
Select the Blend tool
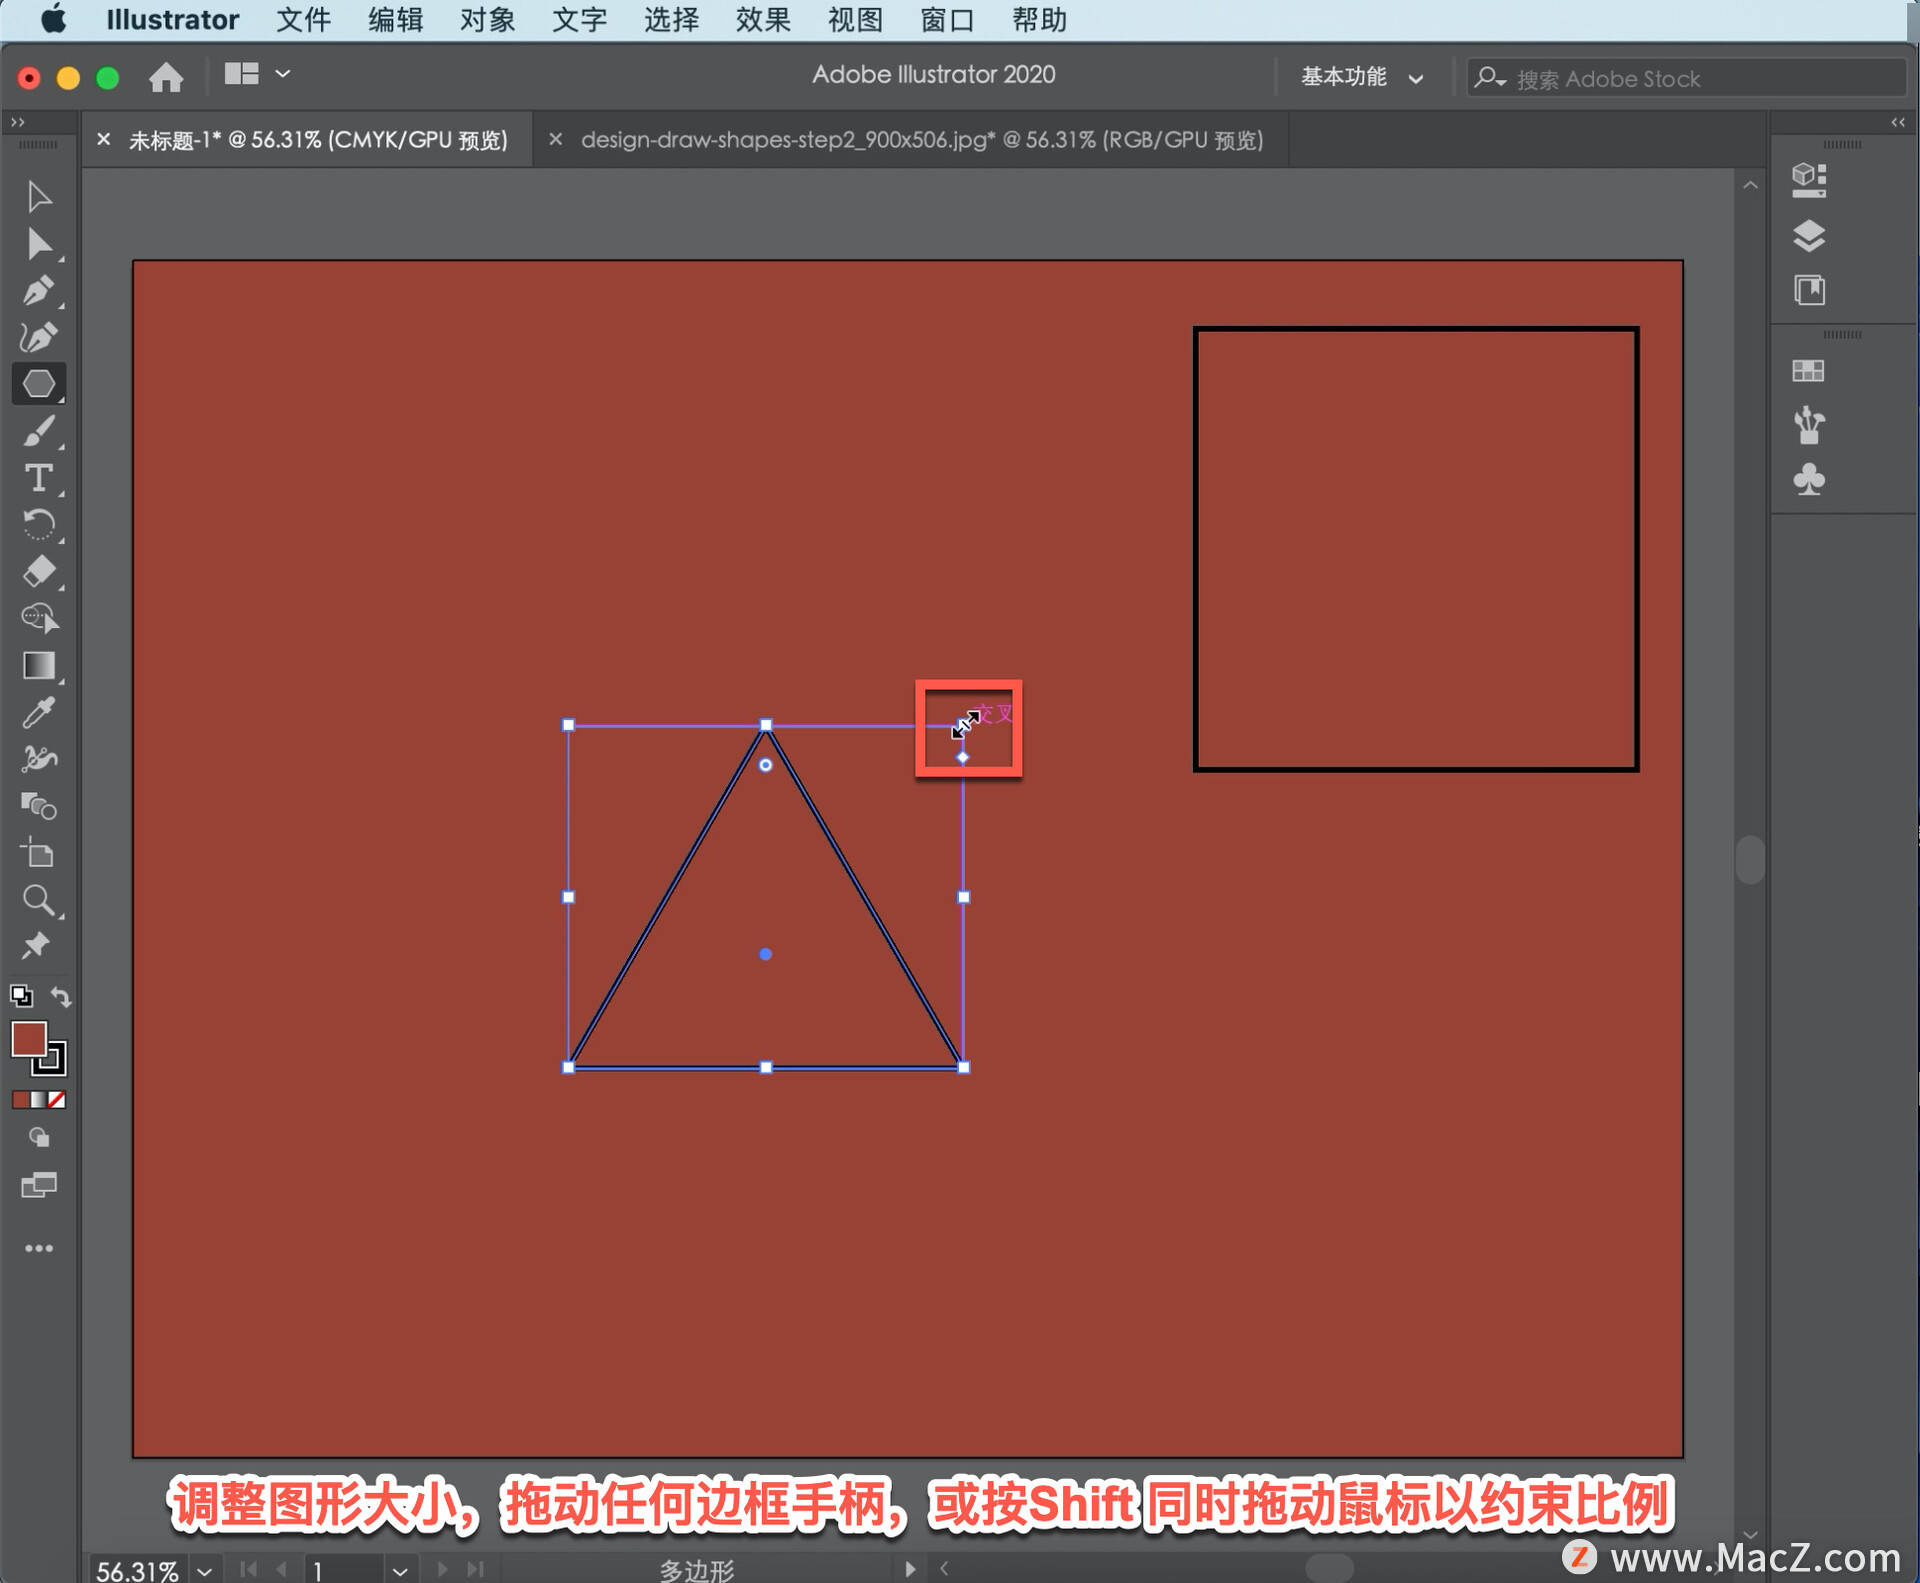point(39,806)
